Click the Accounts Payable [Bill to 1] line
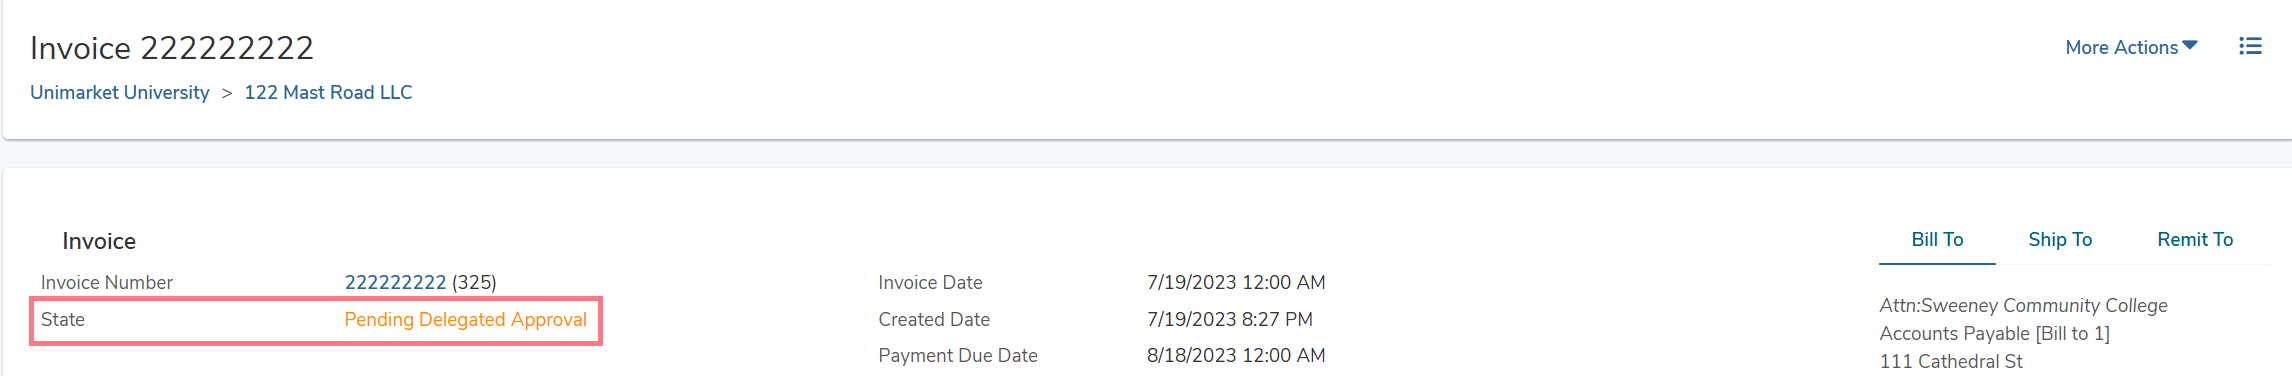 1994,334
